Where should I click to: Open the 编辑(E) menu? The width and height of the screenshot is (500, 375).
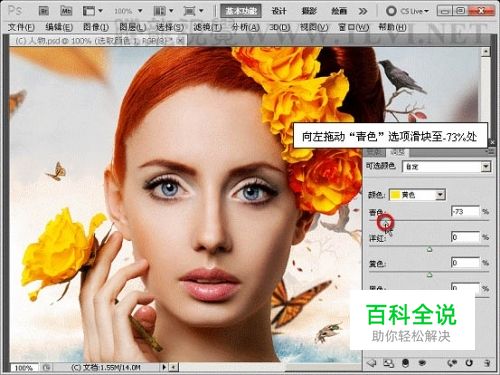point(59,27)
